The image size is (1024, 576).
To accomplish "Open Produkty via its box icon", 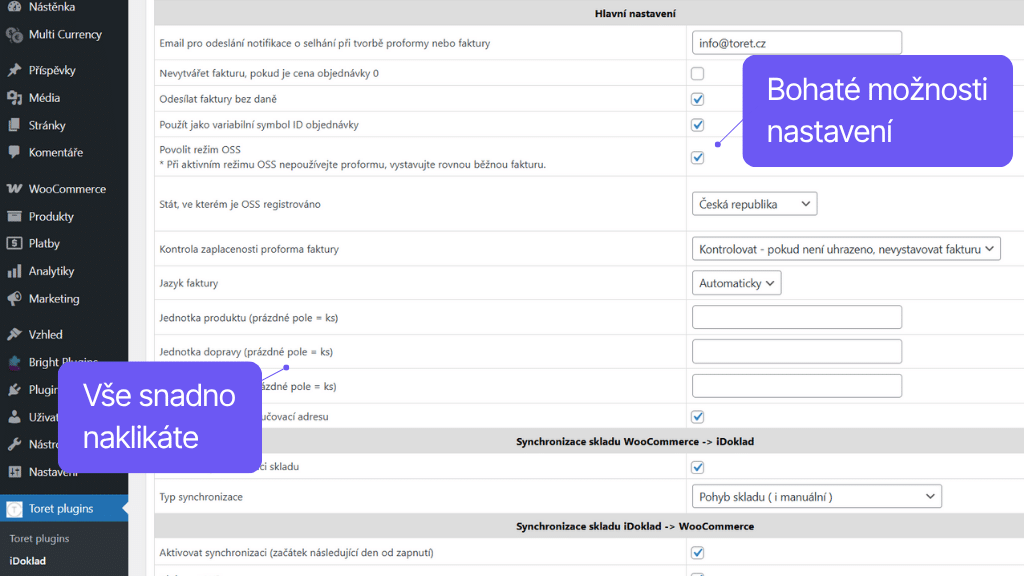I will tap(14, 217).
